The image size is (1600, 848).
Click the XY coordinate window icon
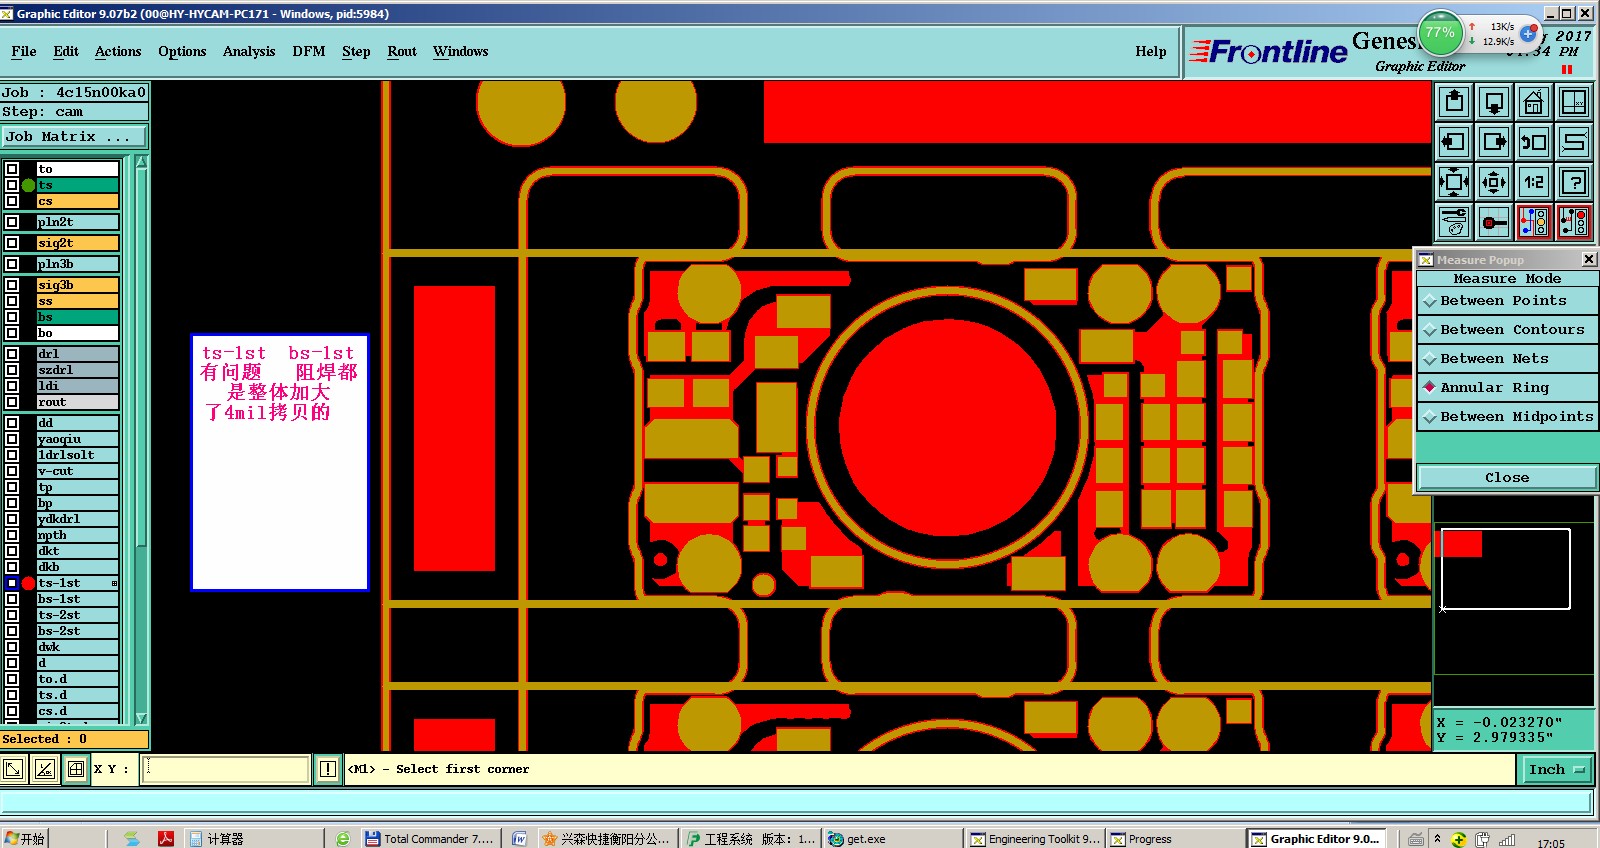[x=1574, y=102]
